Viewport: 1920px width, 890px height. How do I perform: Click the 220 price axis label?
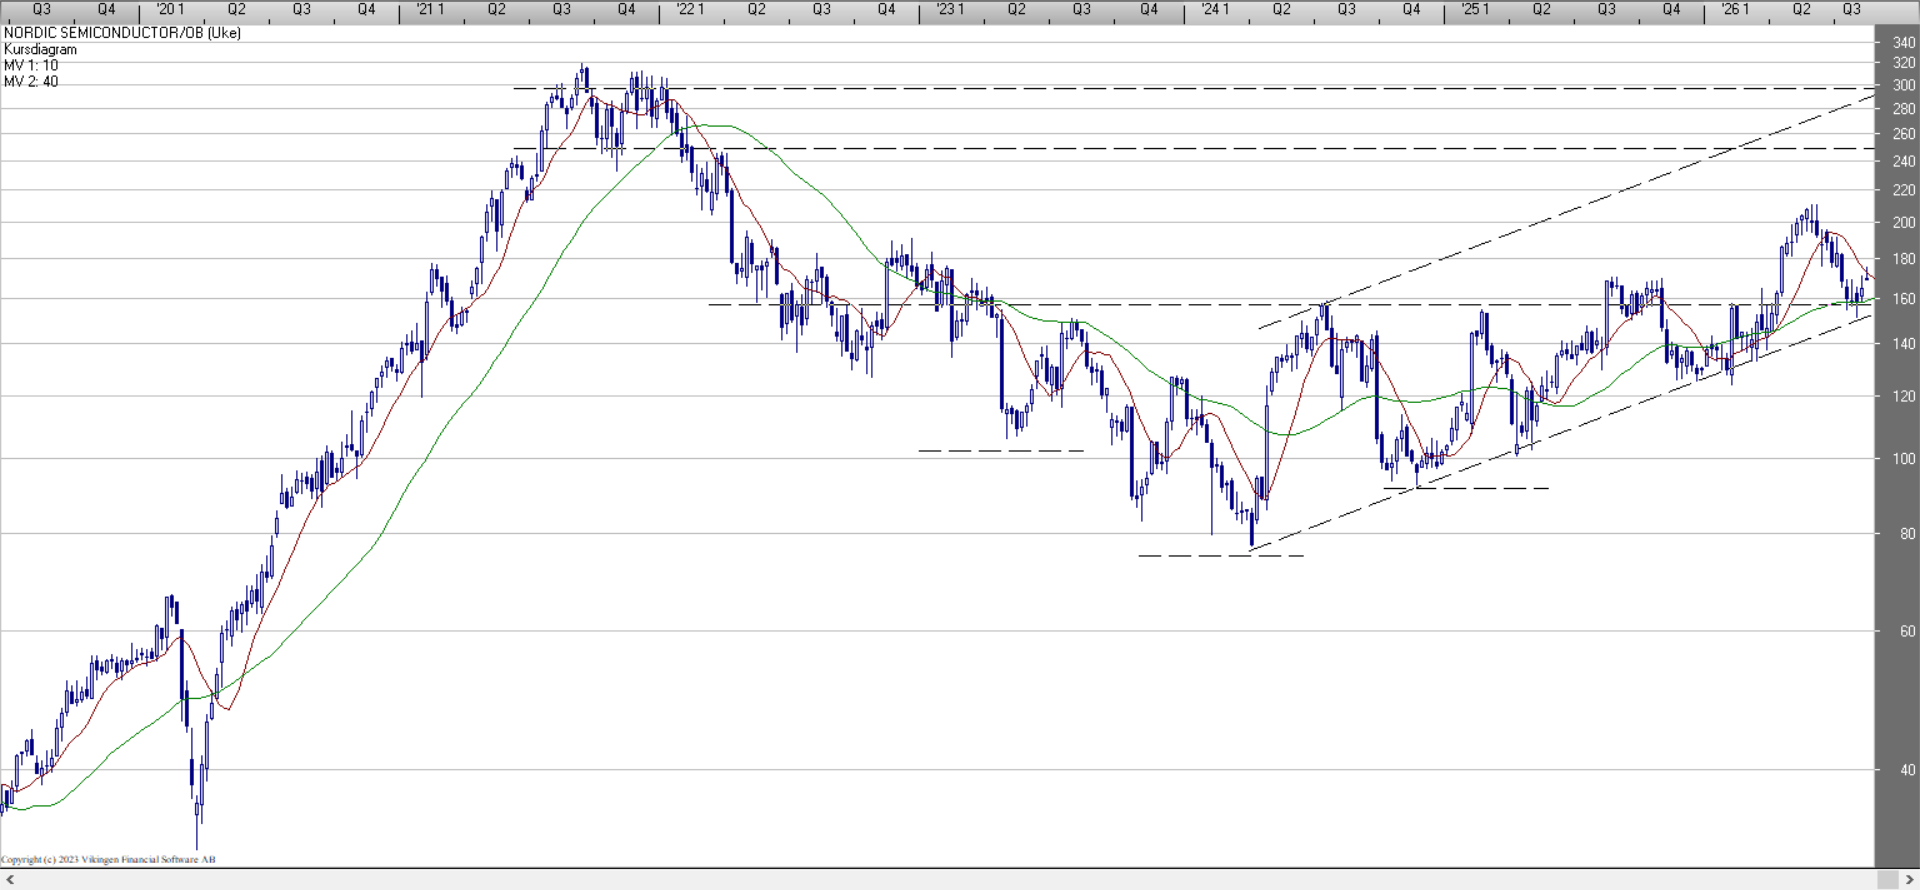click(x=1903, y=190)
